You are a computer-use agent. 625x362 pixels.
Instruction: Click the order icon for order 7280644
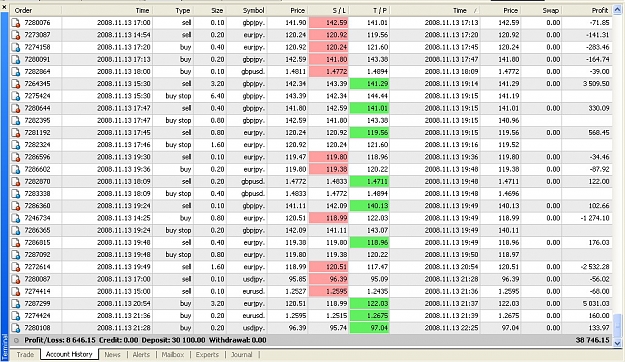(x=16, y=108)
